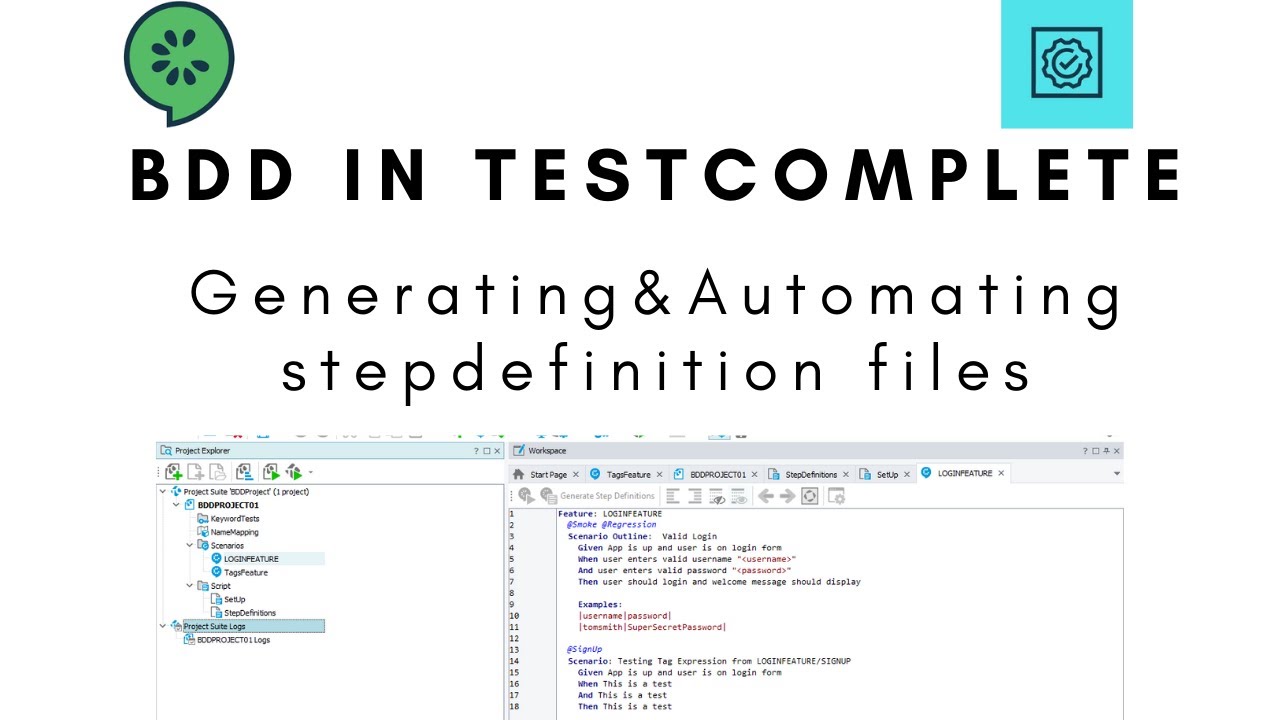Switch to the BDDPROJECT01 tab

718,474
